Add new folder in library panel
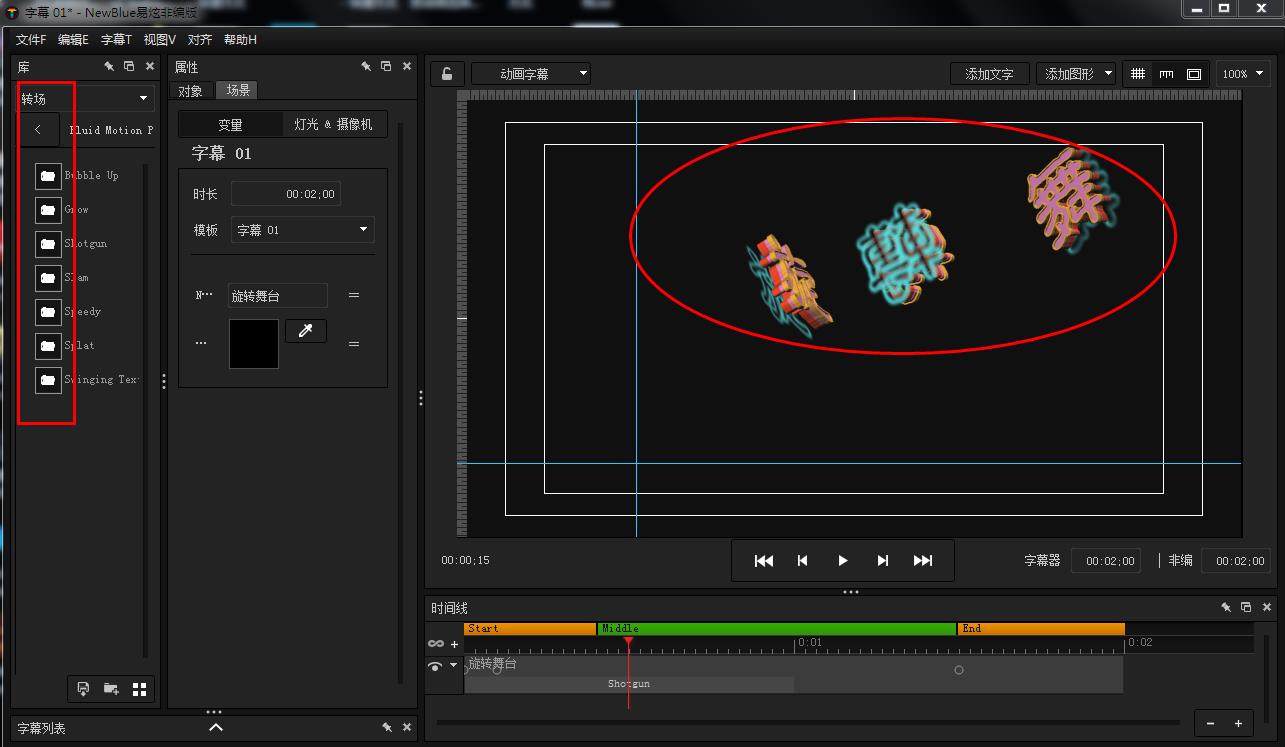The image size is (1285, 747). [111, 689]
